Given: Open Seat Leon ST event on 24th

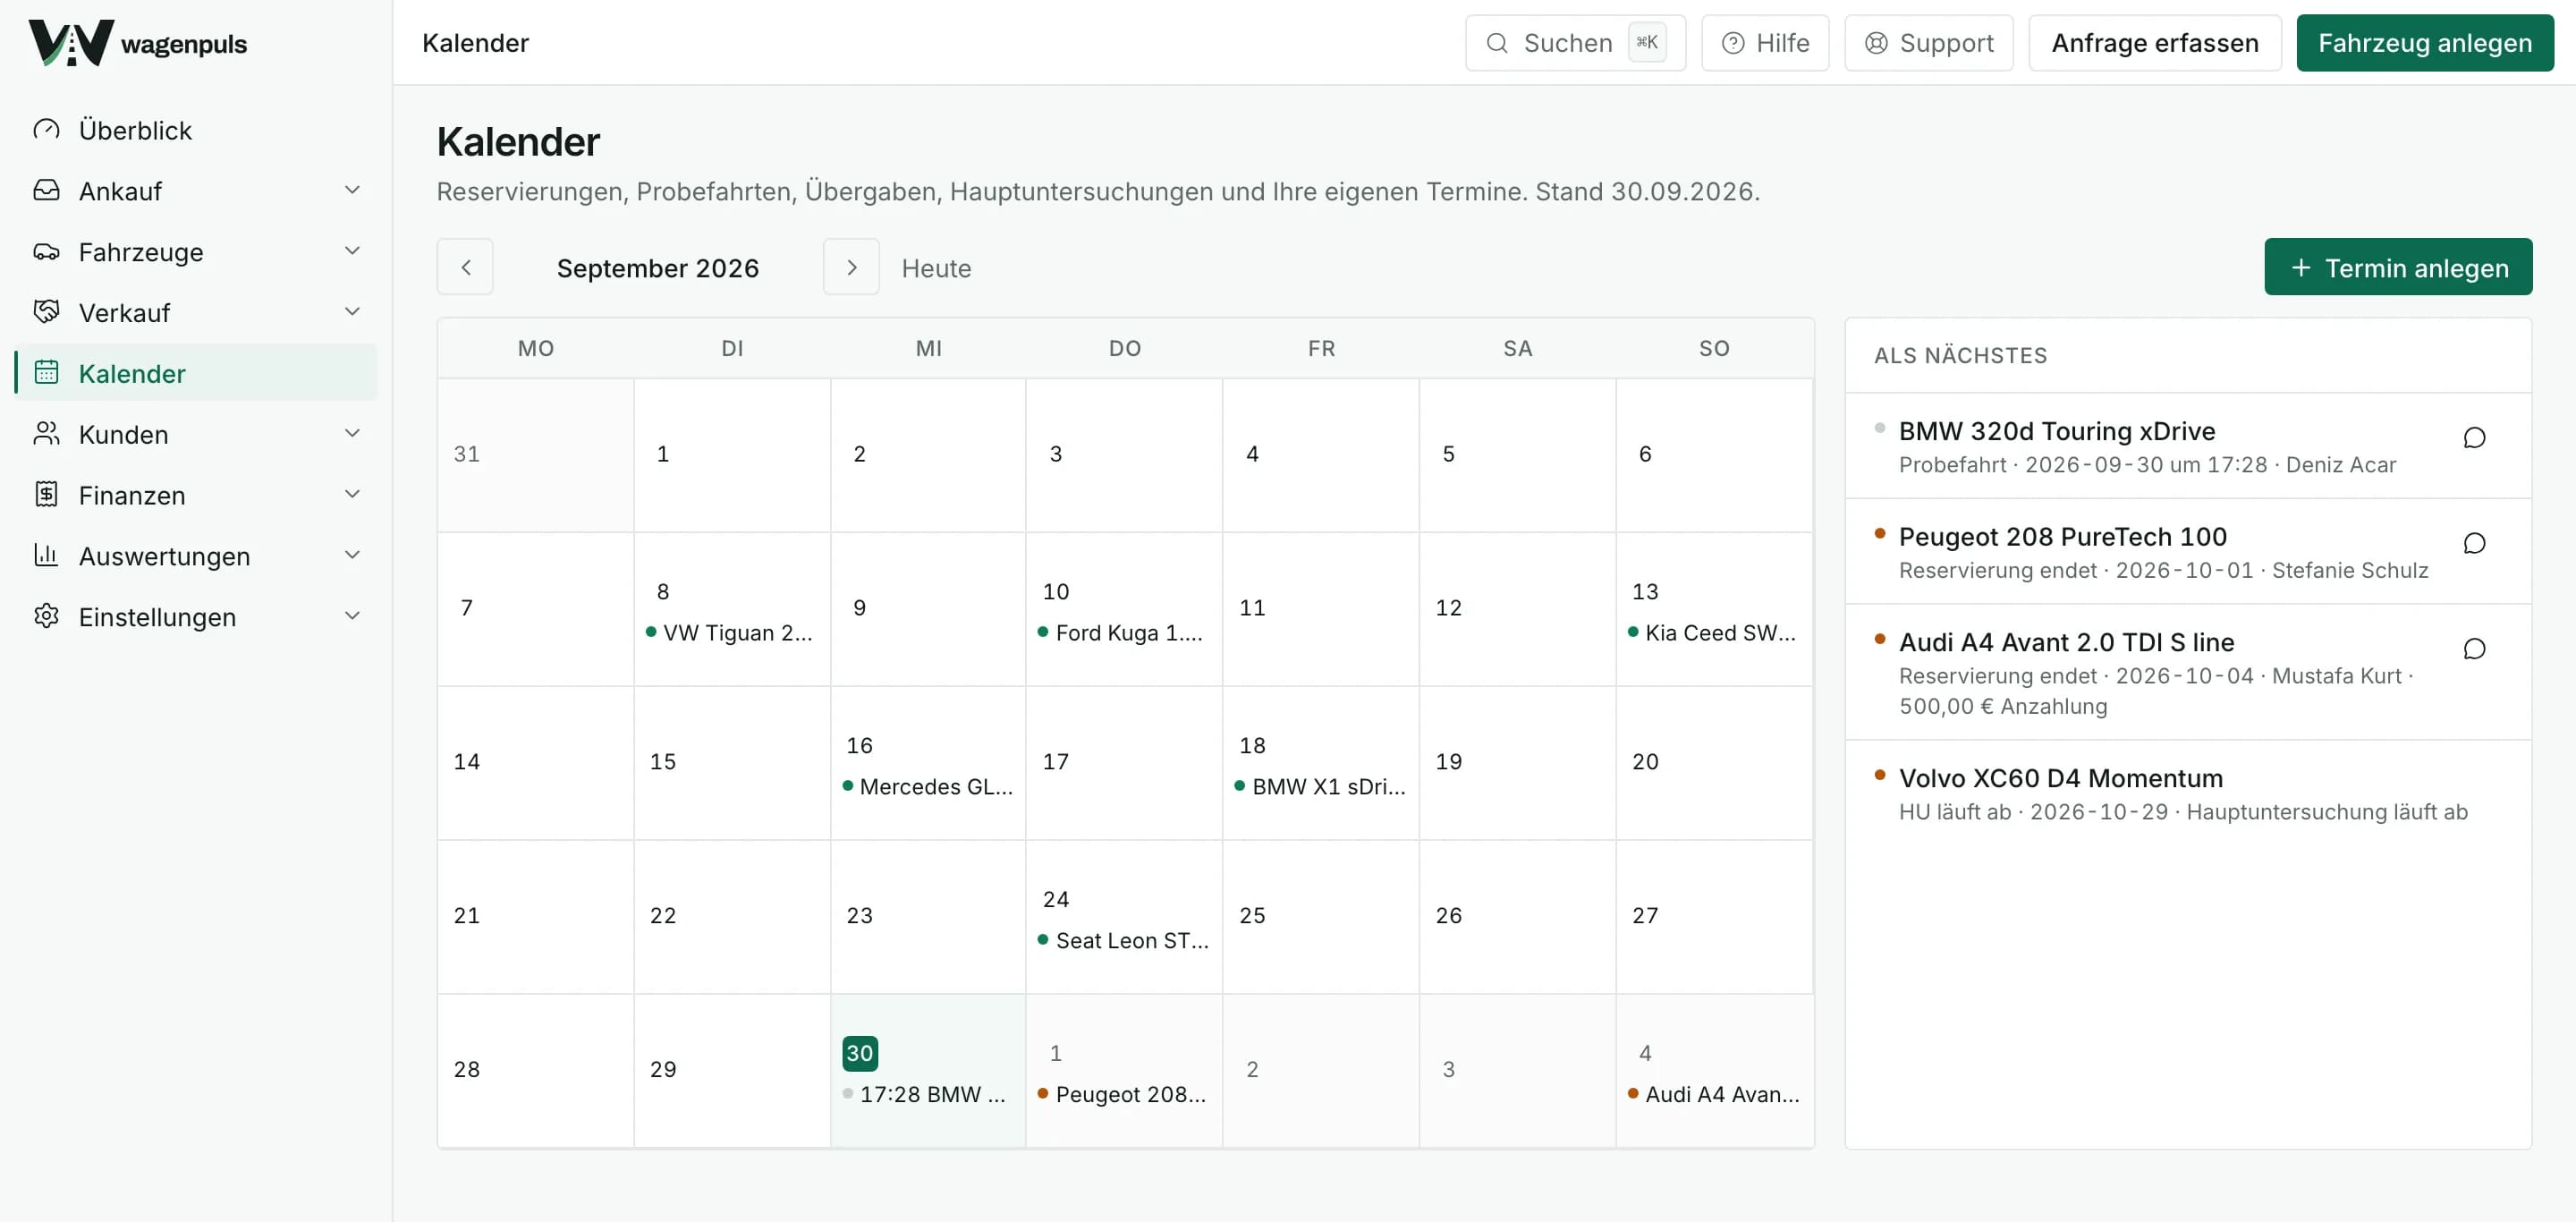Looking at the screenshot, I should click(x=1124, y=941).
